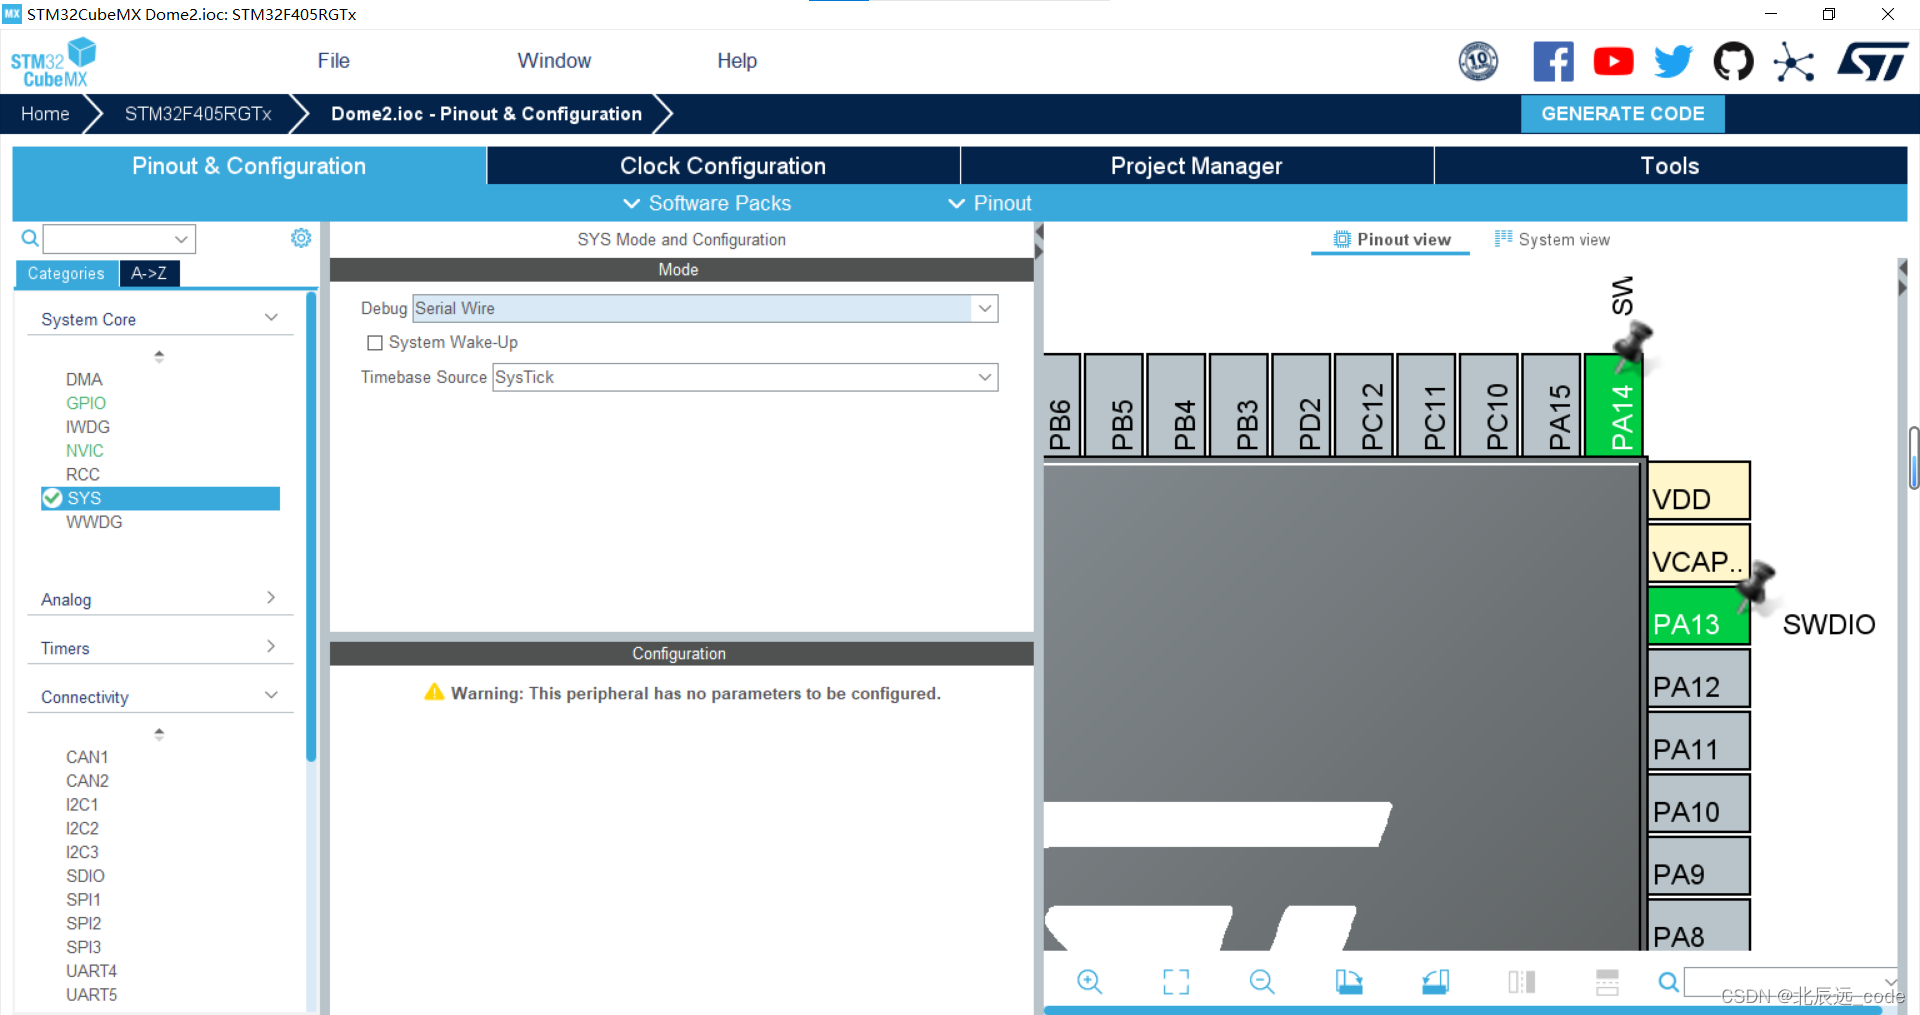The width and height of the screenshot is (1920, 1015).
Task: Open the ST Facebook page icon
Action: (1553, 62)
